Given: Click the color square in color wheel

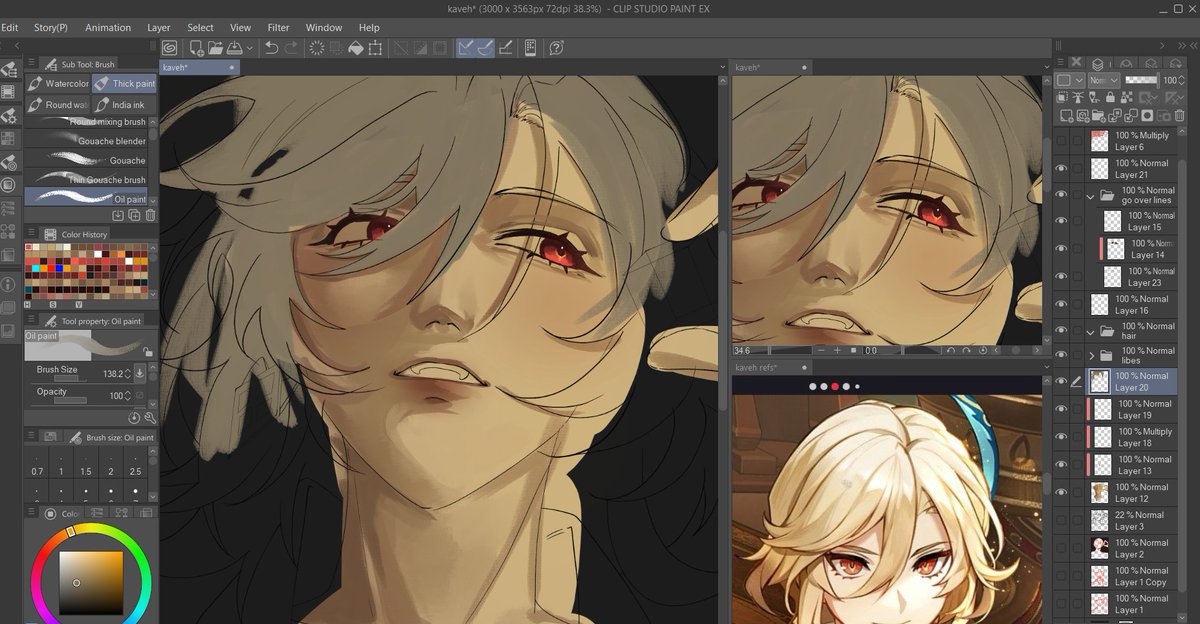Looking at the screenshot, I should coord(91,584).
